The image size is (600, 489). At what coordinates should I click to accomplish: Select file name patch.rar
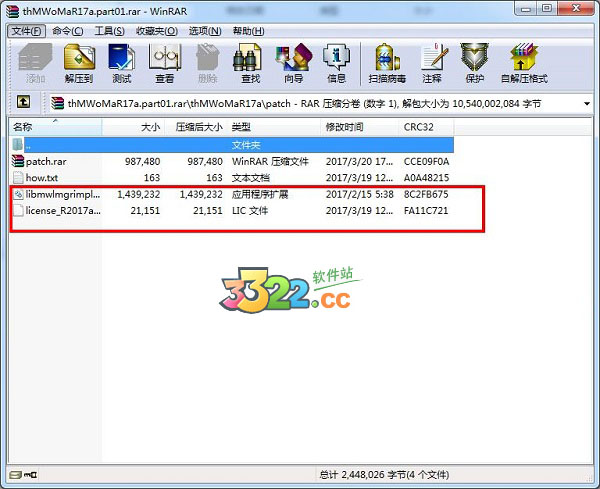pyautogui.click(x=46, y=161)
